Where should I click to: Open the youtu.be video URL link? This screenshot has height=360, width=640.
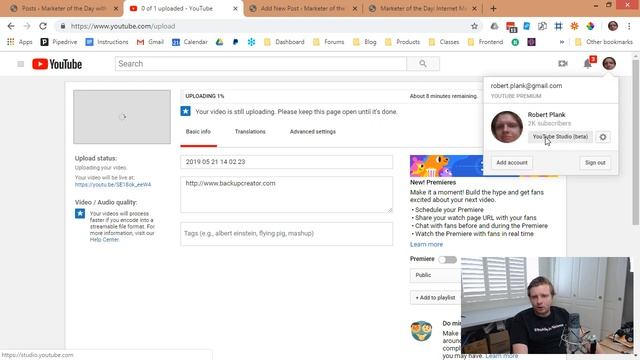113,184
